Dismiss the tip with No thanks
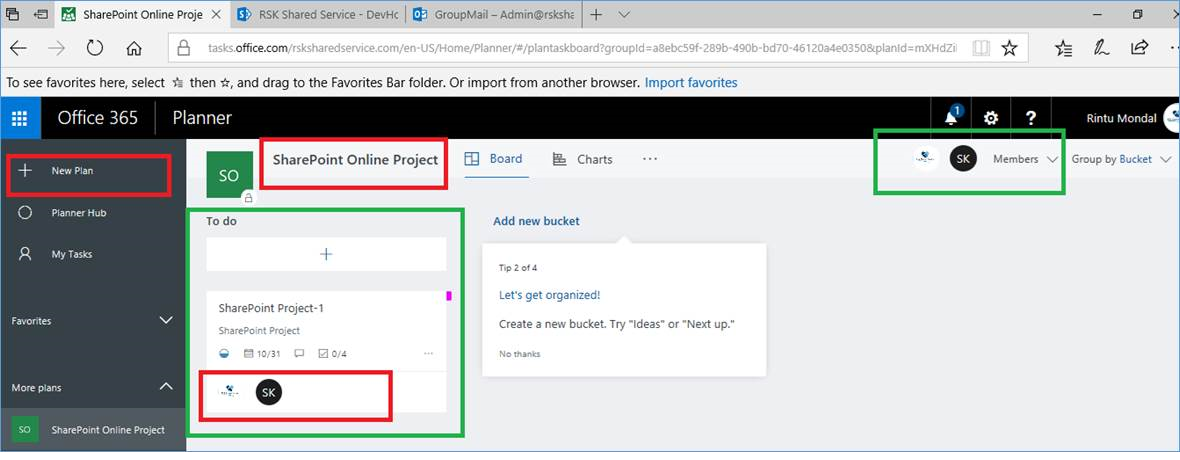Image resolution: width=1180 pixels, height=460 pixels. (519, 353)
